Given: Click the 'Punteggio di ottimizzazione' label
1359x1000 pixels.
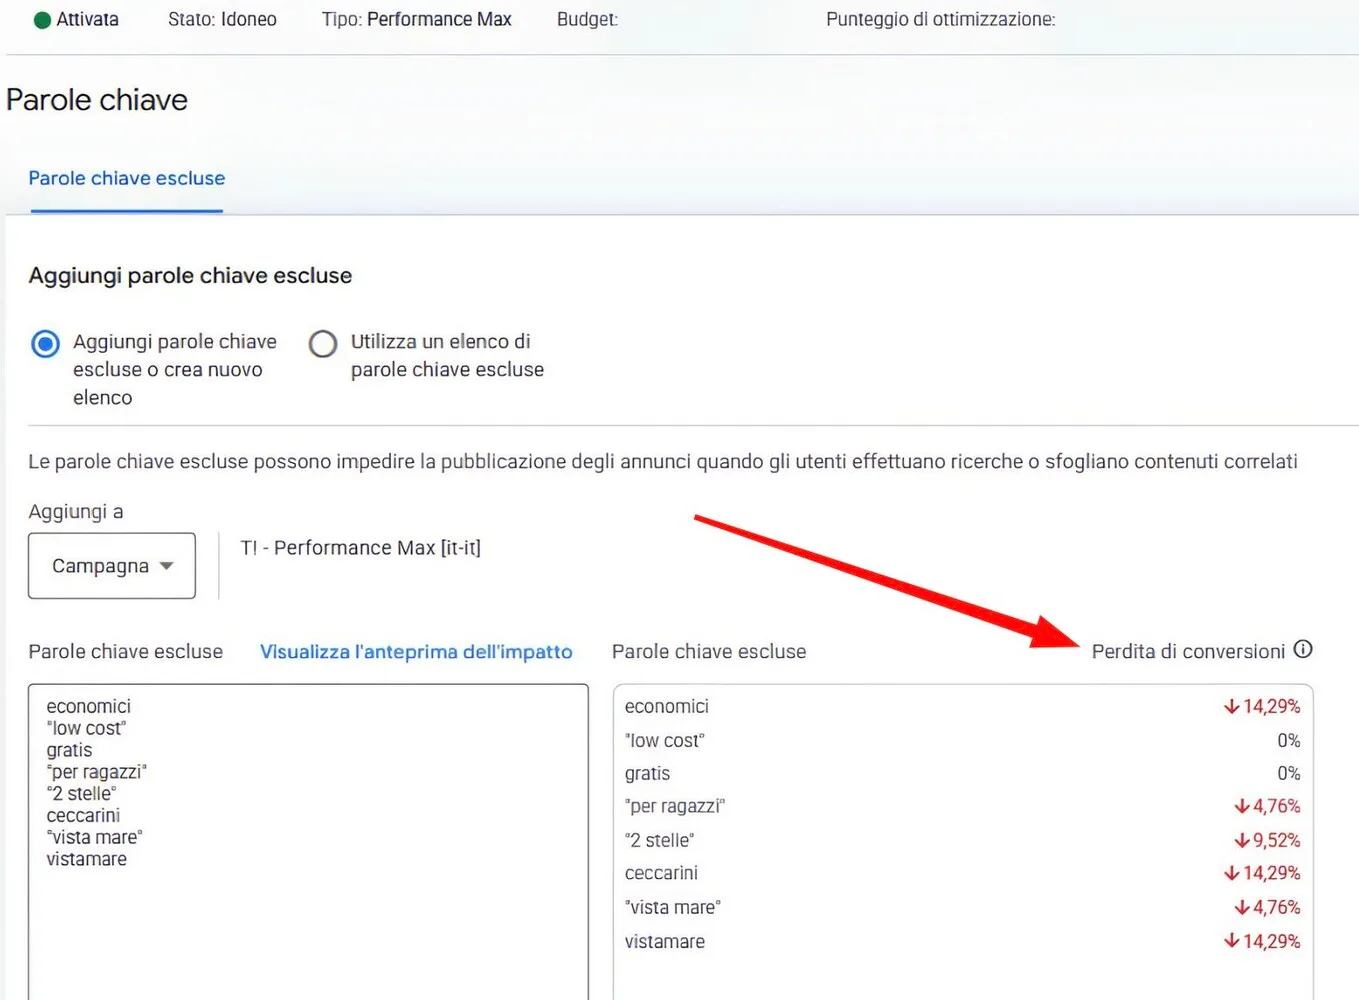Looking at the screenshot, I should [x=941, y=19].
